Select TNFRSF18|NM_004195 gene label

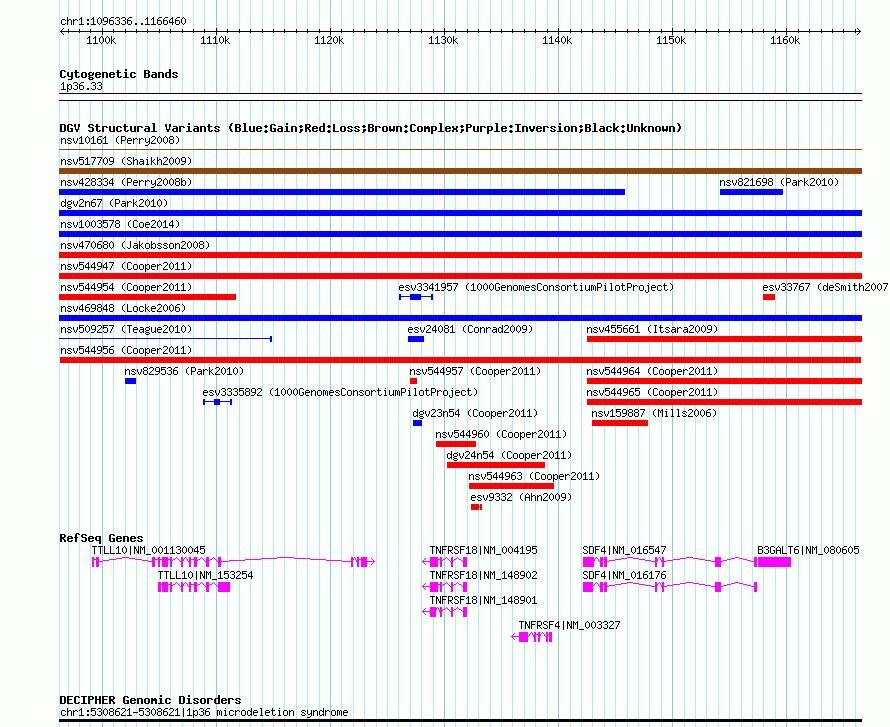pos(483,550)
